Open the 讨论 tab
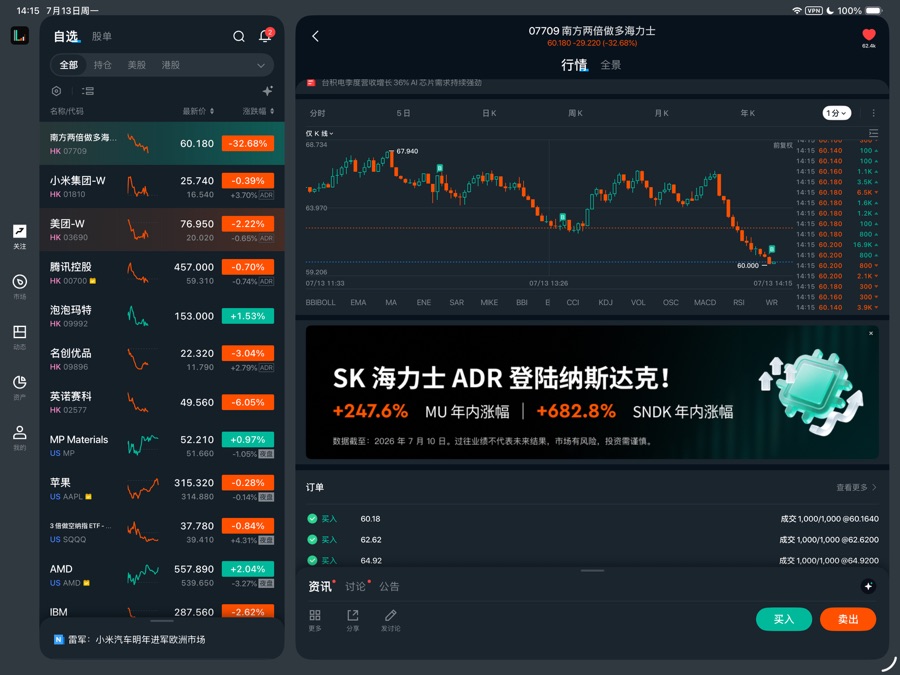This screenshot has height=675, width=900. pos(356,586)
